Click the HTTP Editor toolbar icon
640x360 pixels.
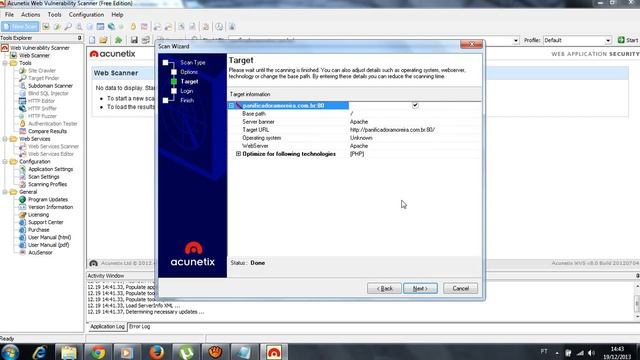tap(100, 27)
